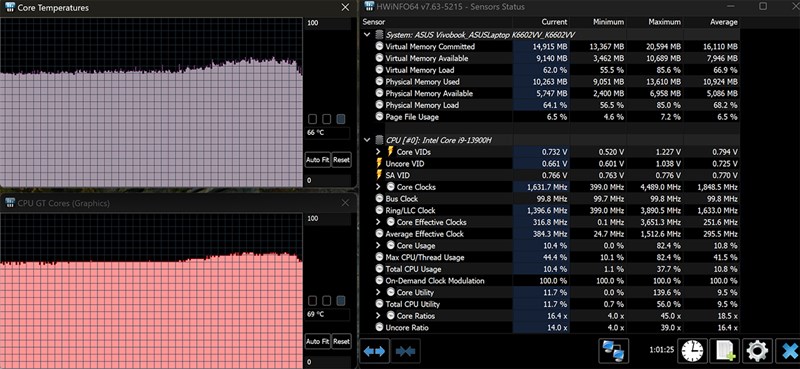Collapse the CPU [#0] Intel Core i9-13900H group
Viewport: 800px width, 369px height.
(x=367, y=140)
